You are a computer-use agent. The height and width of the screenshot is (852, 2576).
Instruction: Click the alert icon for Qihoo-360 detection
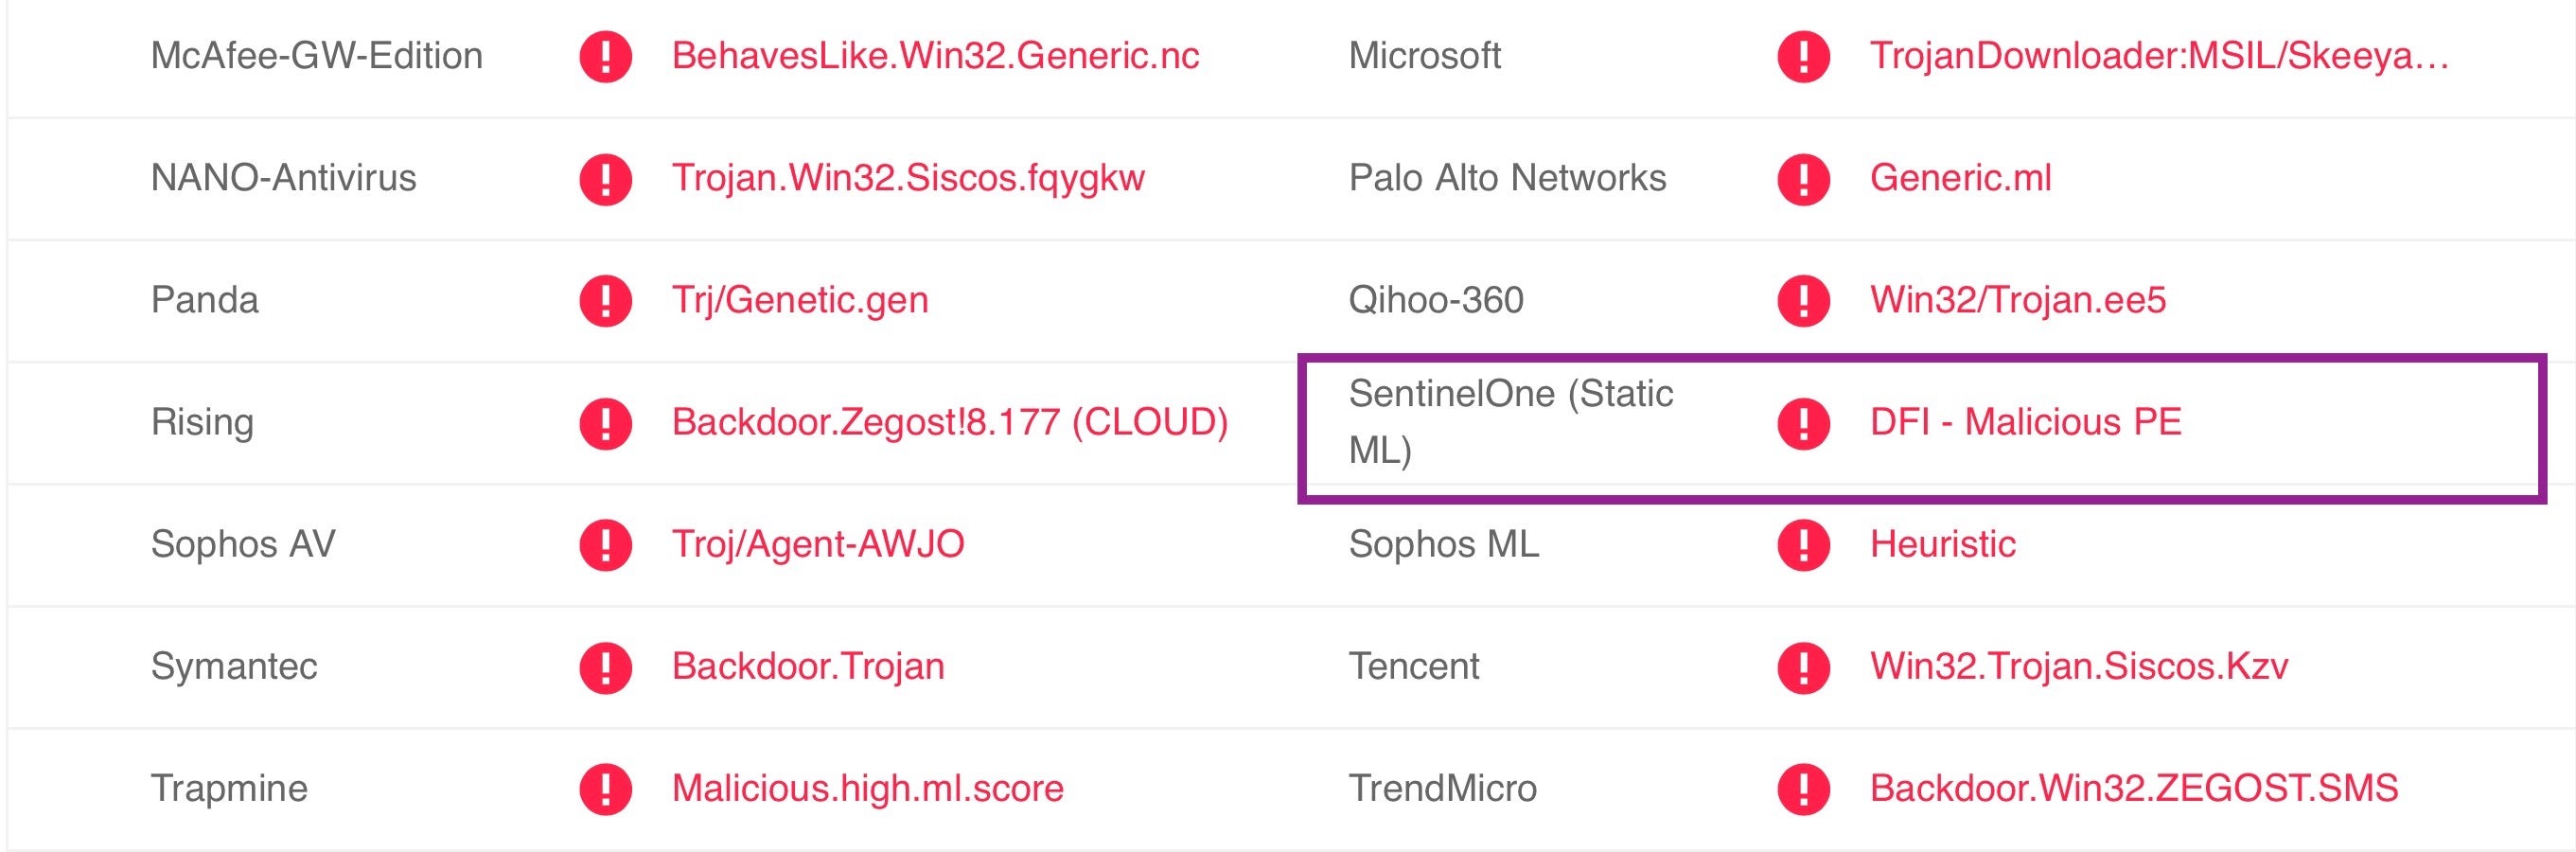point(1803,301)
